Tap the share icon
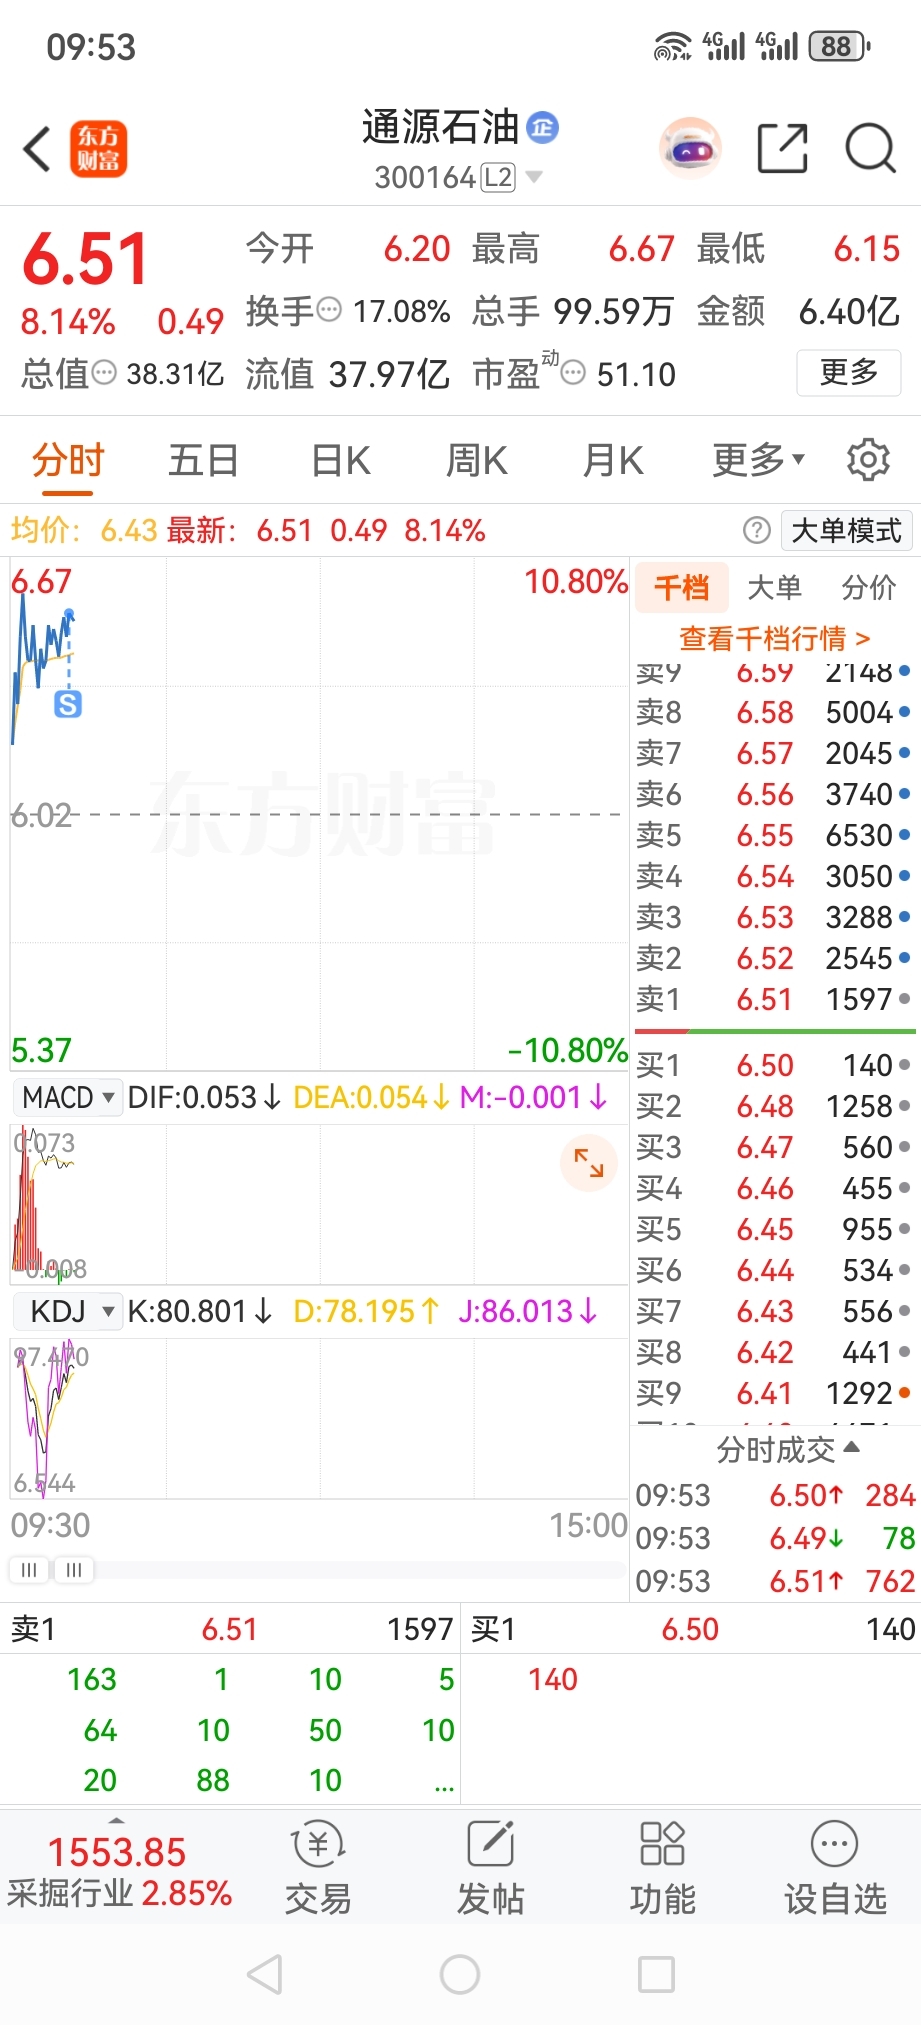This screenshot has width=921, height=2025. [x=782, y=149]
